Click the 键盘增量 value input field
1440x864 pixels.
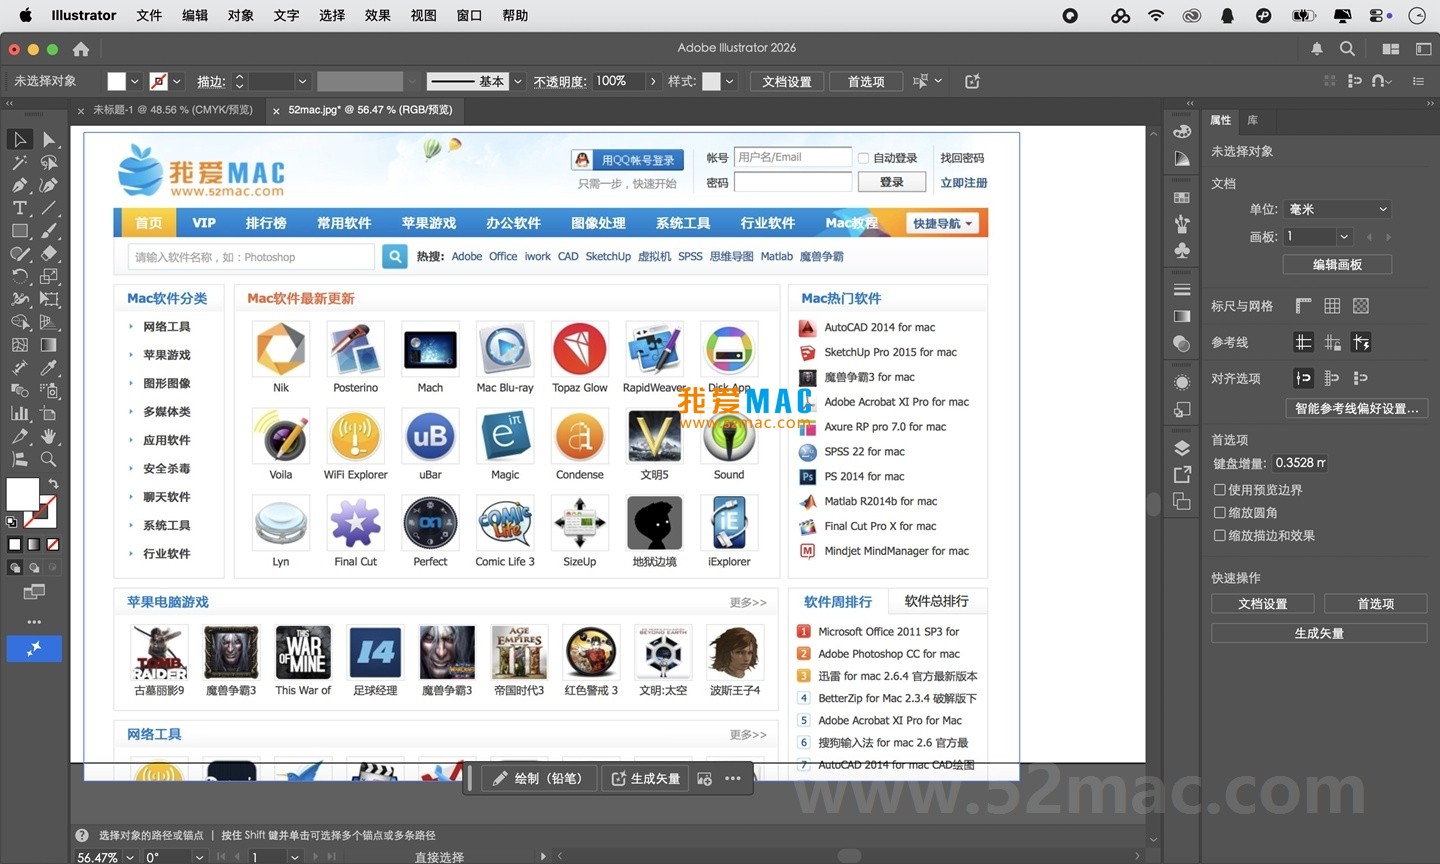point(1300,462)
